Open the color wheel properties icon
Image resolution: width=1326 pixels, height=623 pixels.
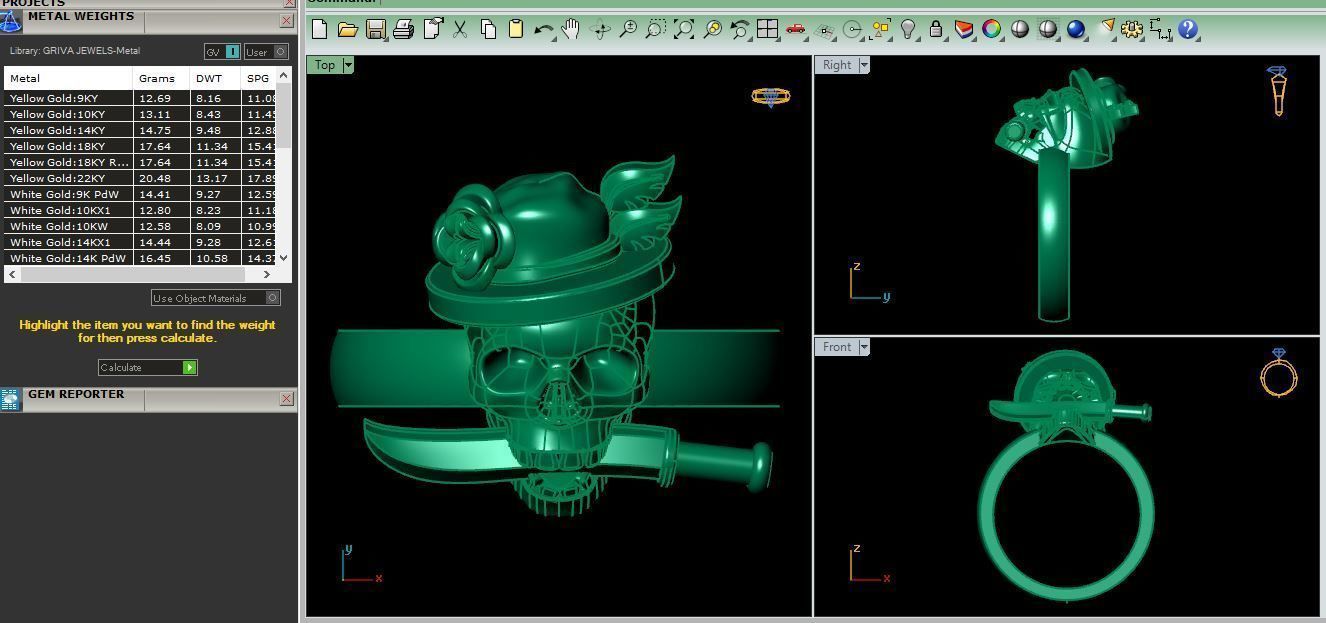tap(992, 29)
